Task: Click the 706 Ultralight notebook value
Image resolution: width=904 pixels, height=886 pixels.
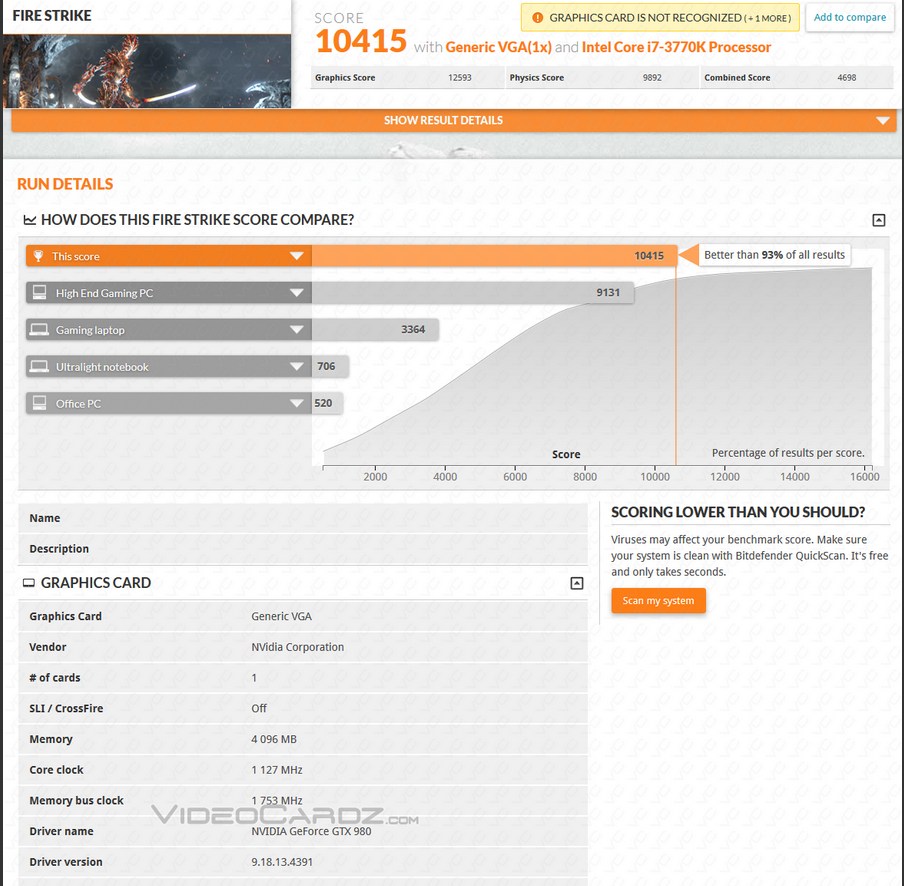Action: click(326, 366)
